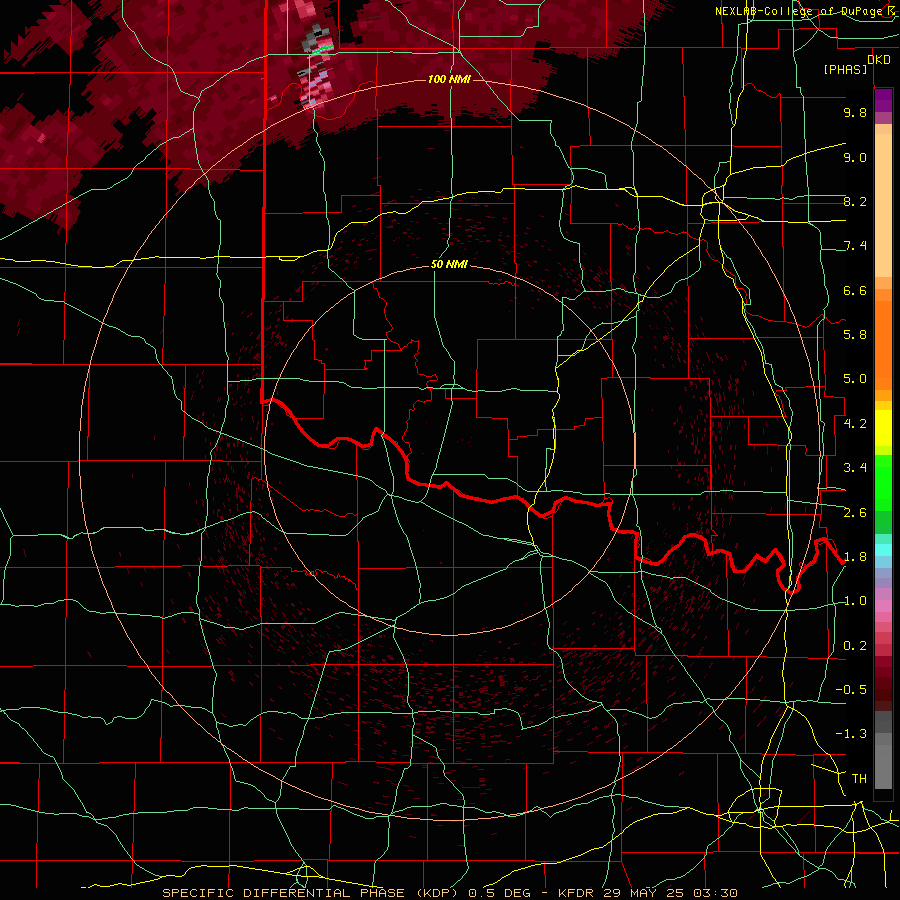900x900 pixels.
Task: Click the 03:30 timestamp in footer
Action: click(716, 893)
